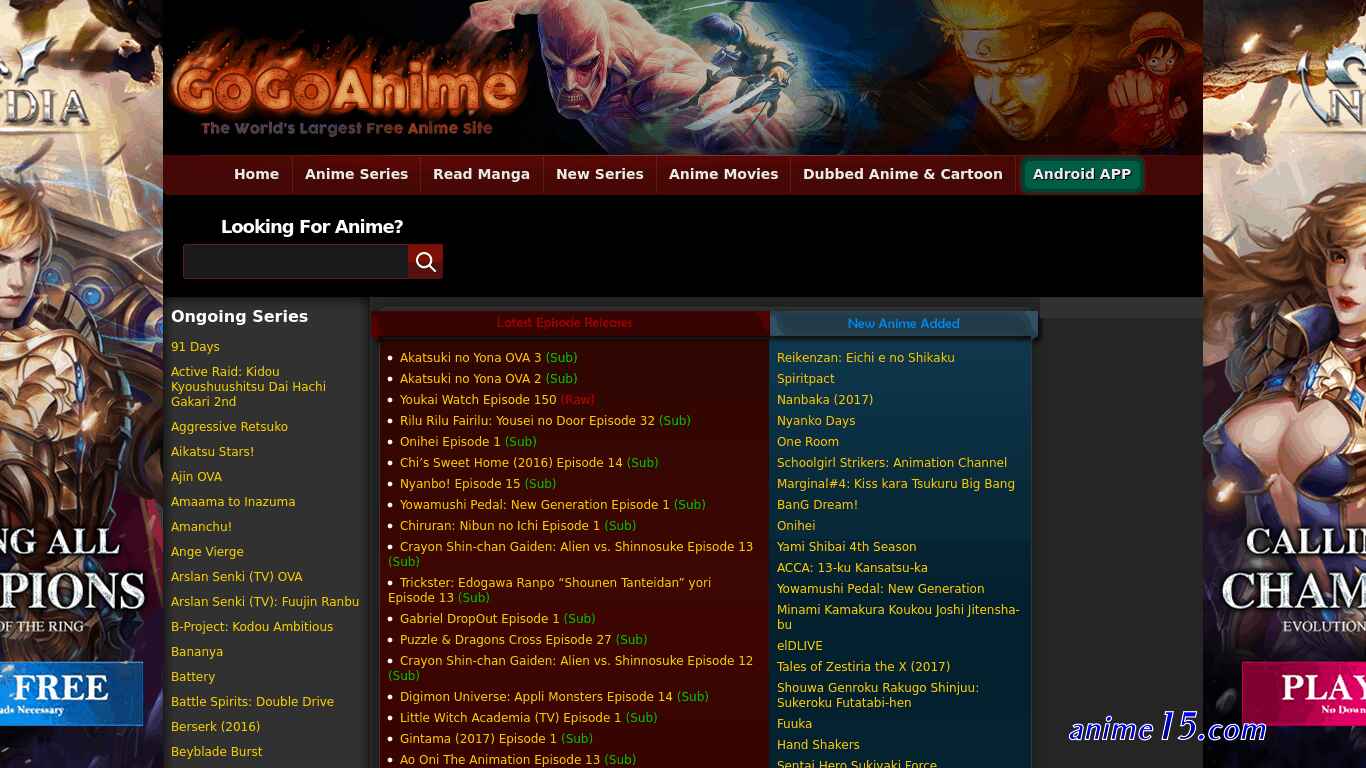Open Puzzle & Dragons Cross Episode 27
This screenshot has width=1366, height=768.
(x=505, y=639)
